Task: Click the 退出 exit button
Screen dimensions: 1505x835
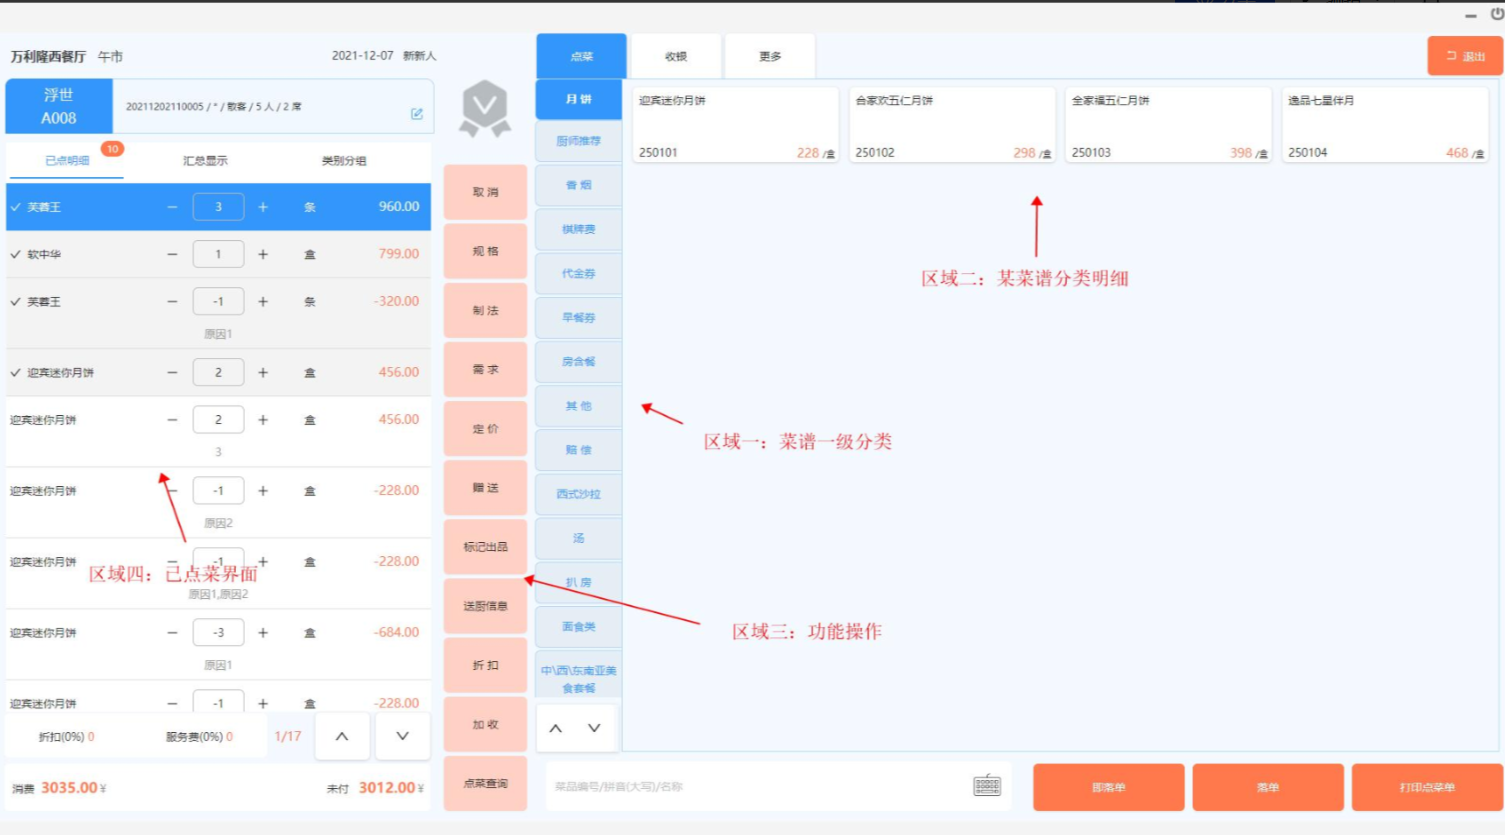Action: pyautogui.click(x=1464, y=57)
